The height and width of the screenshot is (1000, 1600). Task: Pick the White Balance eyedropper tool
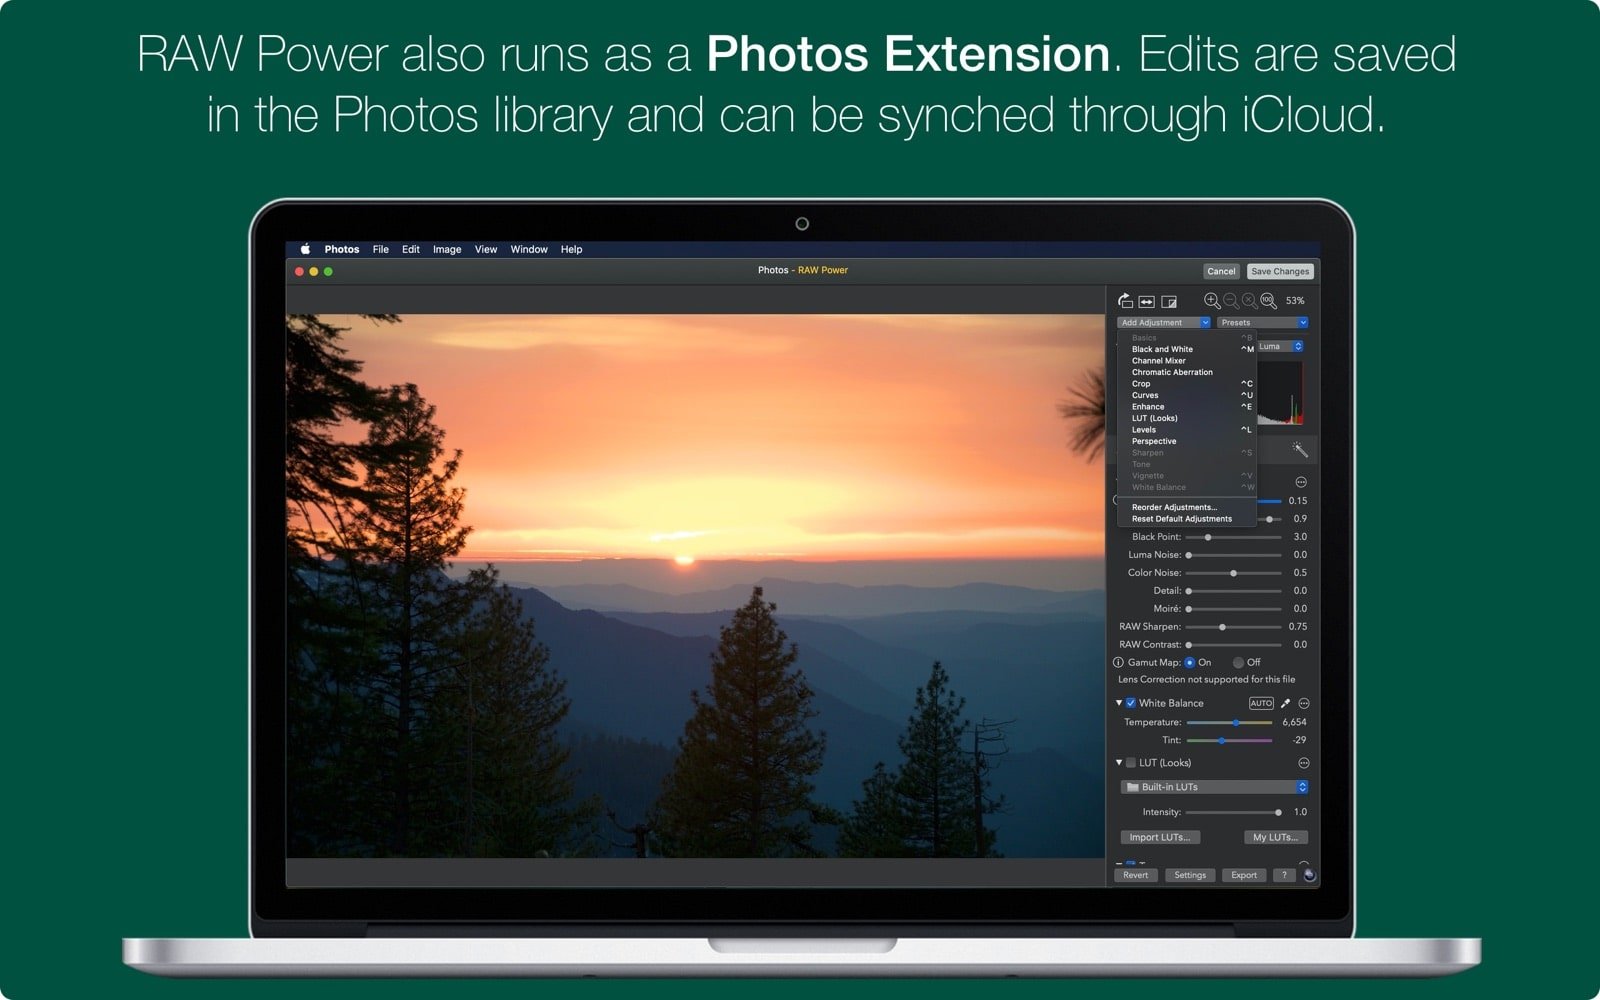point(1286,703)
